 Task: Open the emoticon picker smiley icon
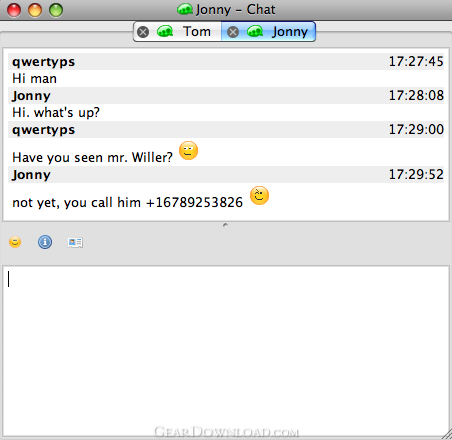click(x=15, y=242)
